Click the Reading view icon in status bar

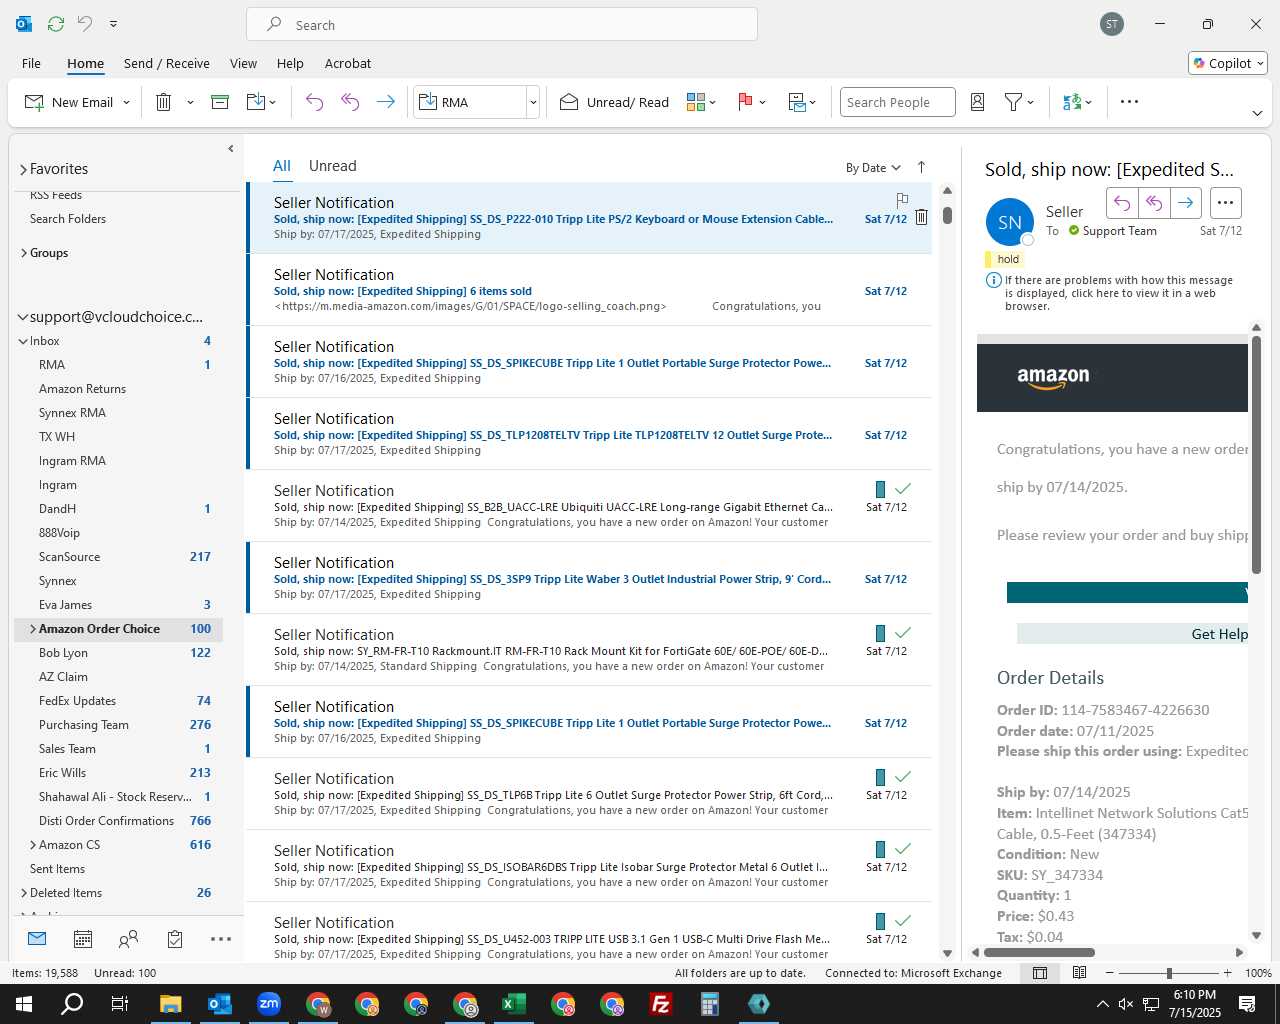[x=1080, y=973]
